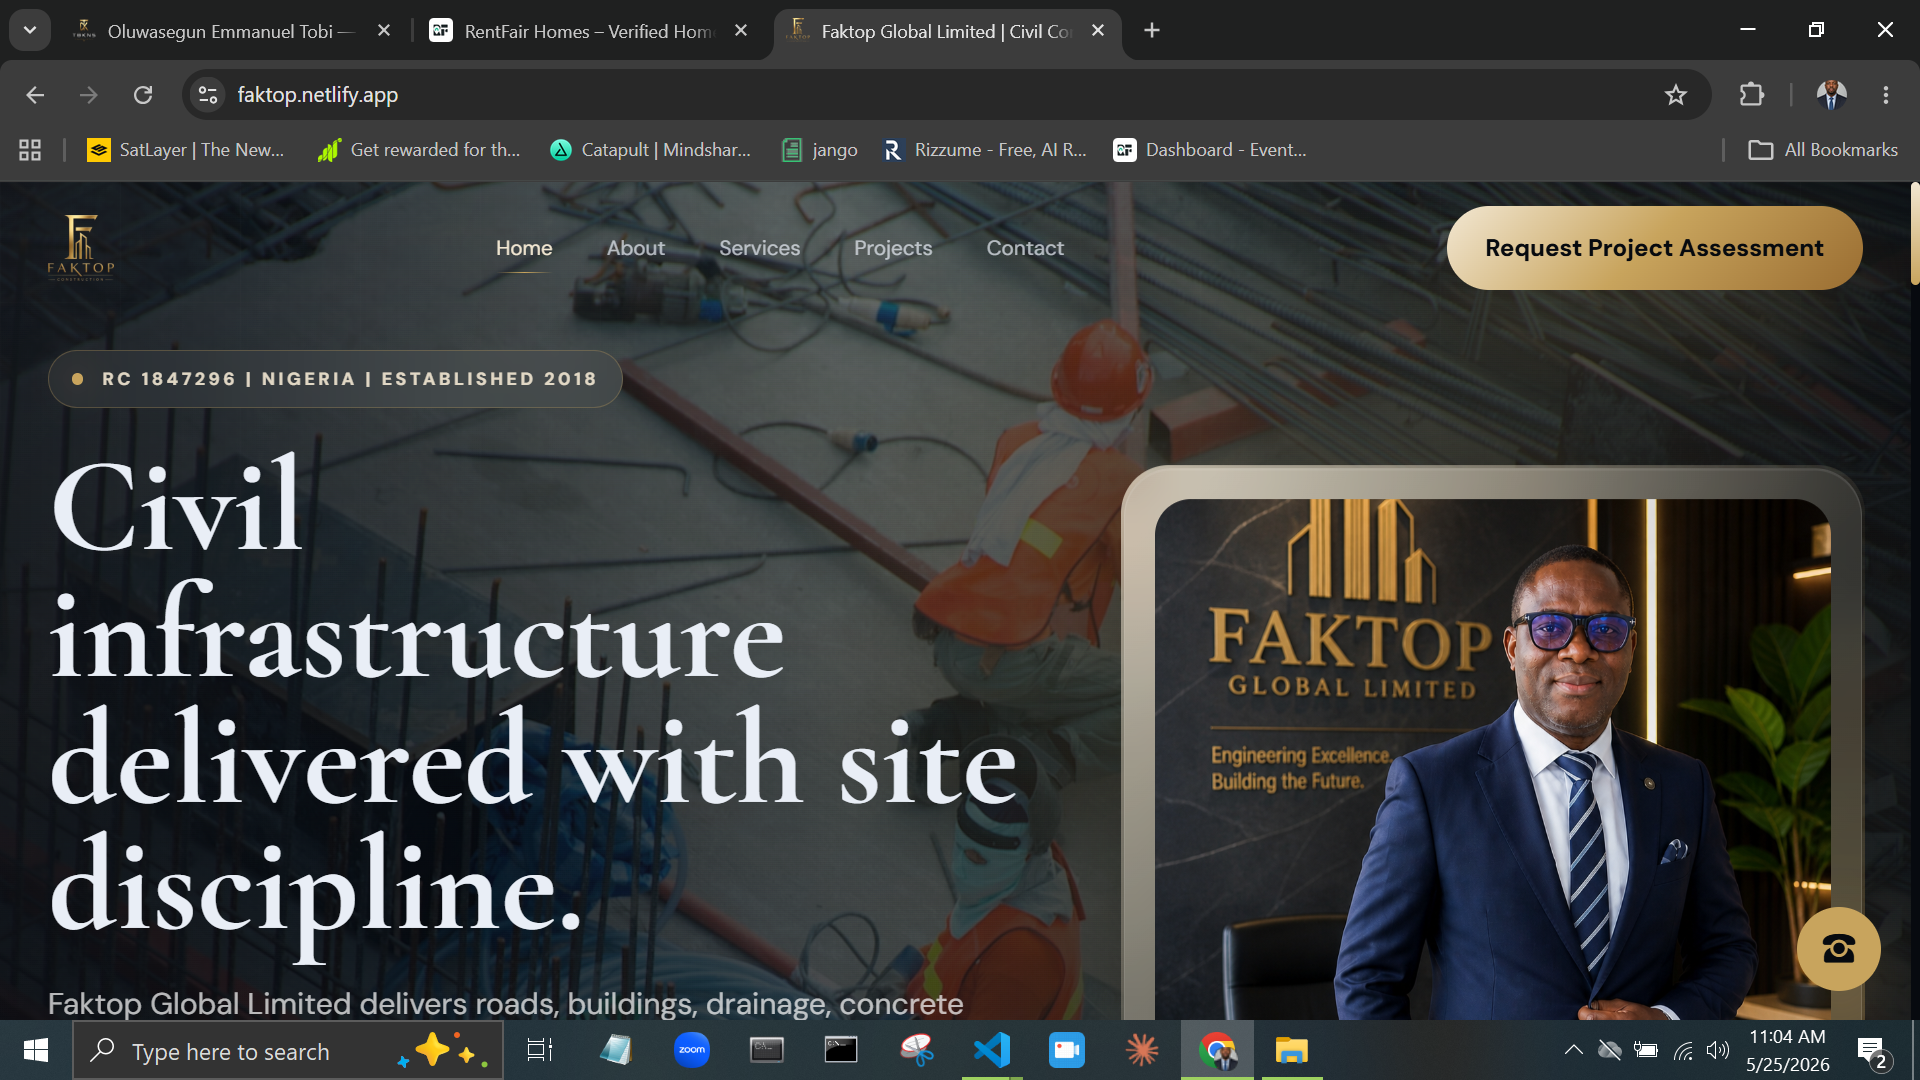Viewport: 1920px width, 1080px height.
Task: Open the All Bookmarks folder
Action: coord(1823,150)
